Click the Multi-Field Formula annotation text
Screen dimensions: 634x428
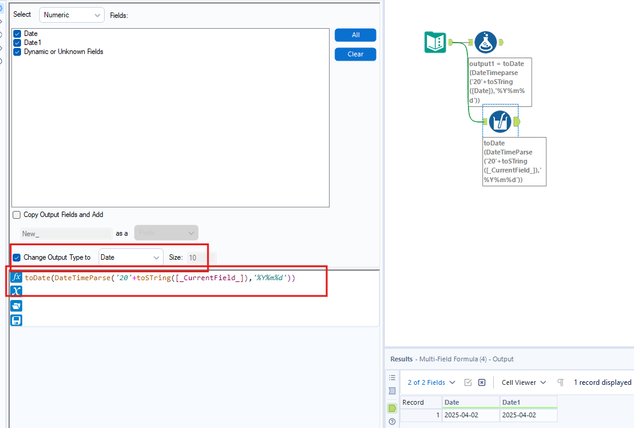coord(514,162)
